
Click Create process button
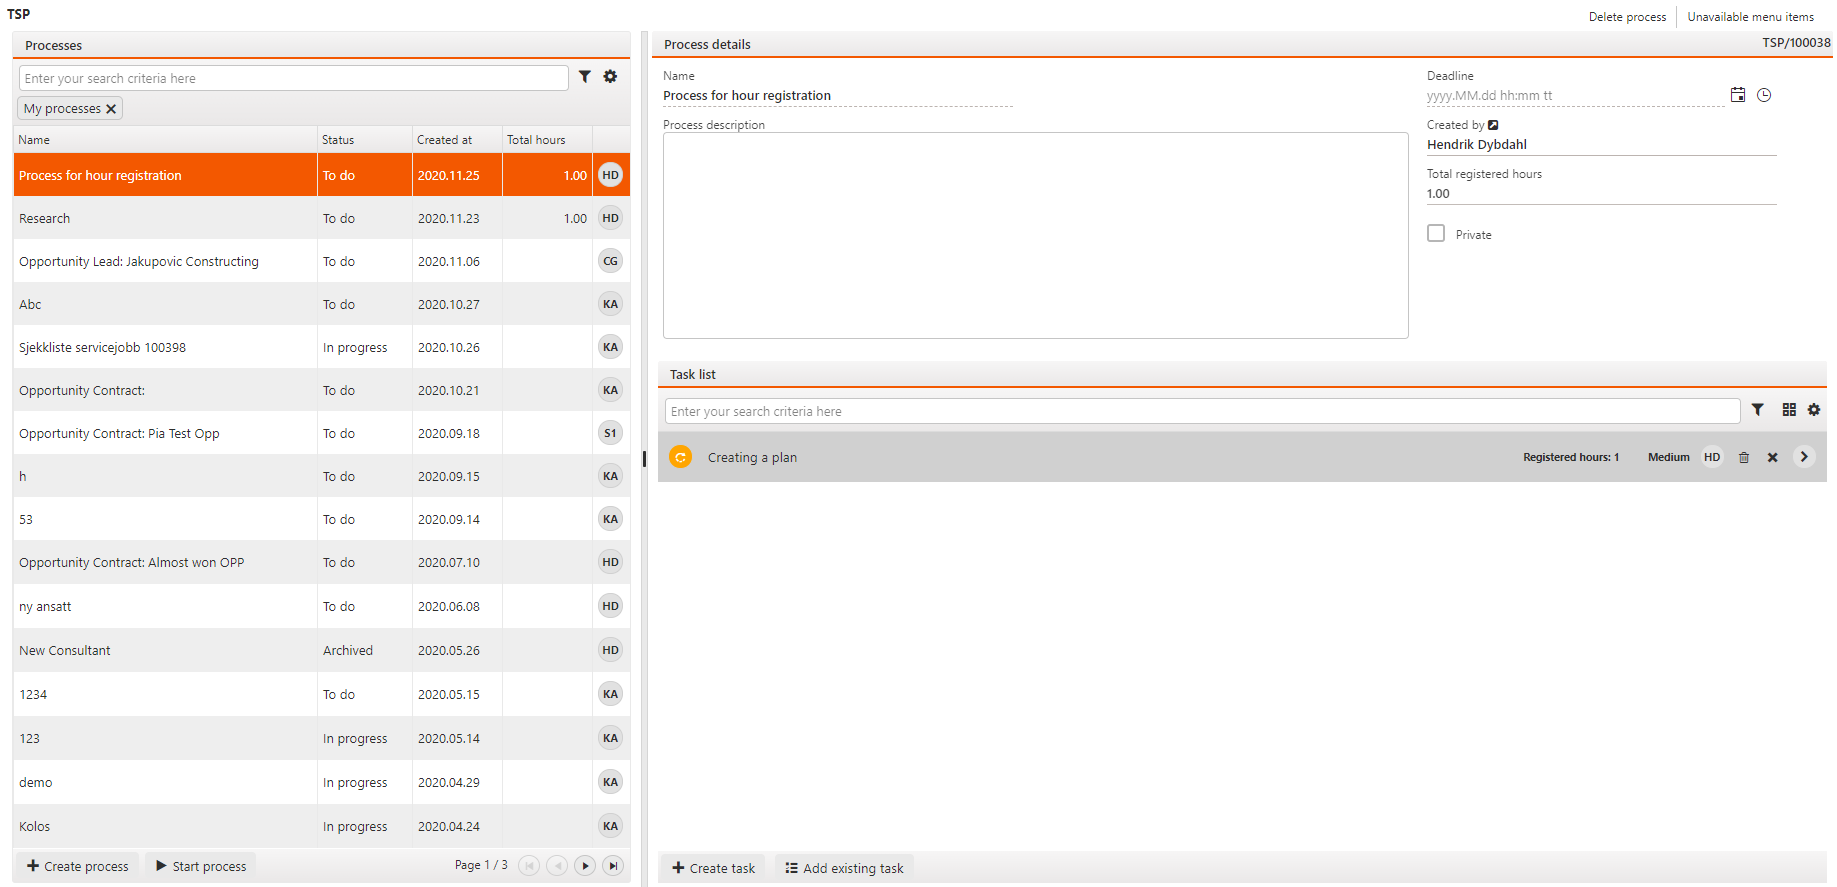point(78,866)
